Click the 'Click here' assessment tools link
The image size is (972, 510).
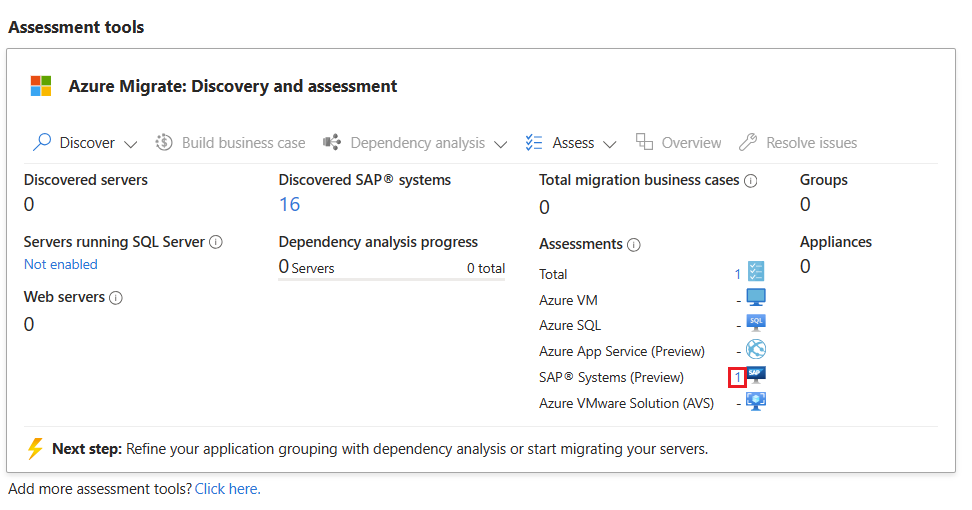(227, 489)
